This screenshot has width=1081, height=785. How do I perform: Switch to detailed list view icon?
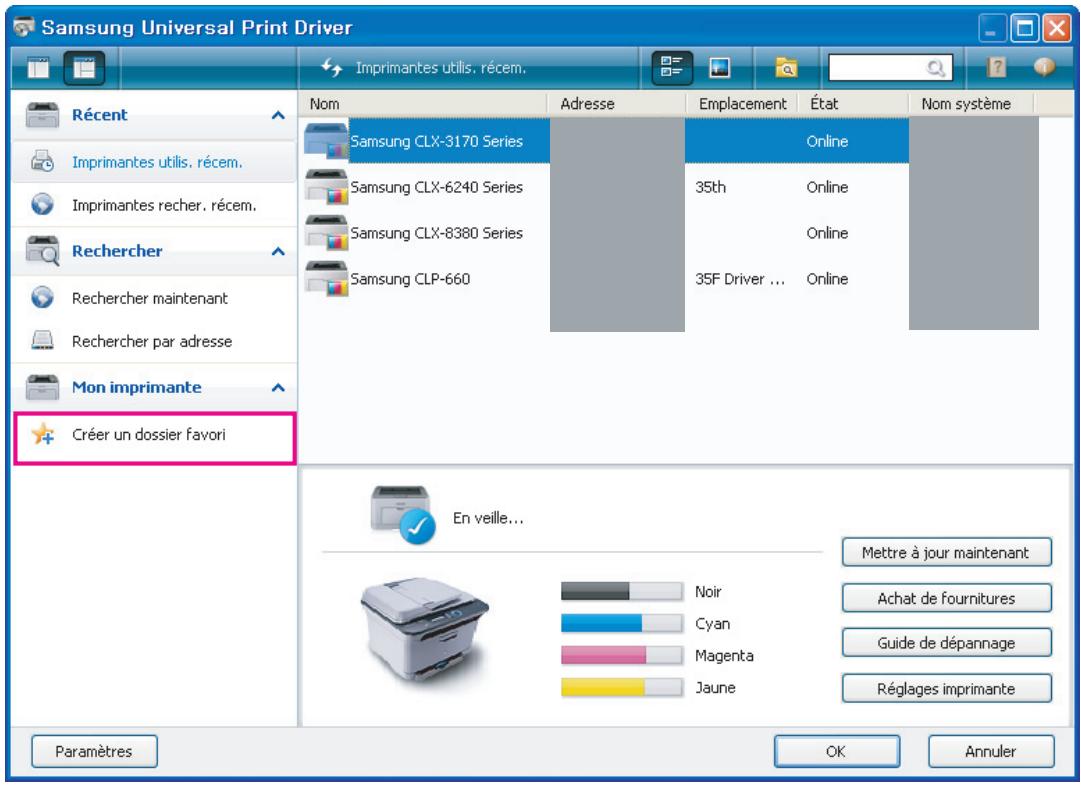tap(671, 68)
